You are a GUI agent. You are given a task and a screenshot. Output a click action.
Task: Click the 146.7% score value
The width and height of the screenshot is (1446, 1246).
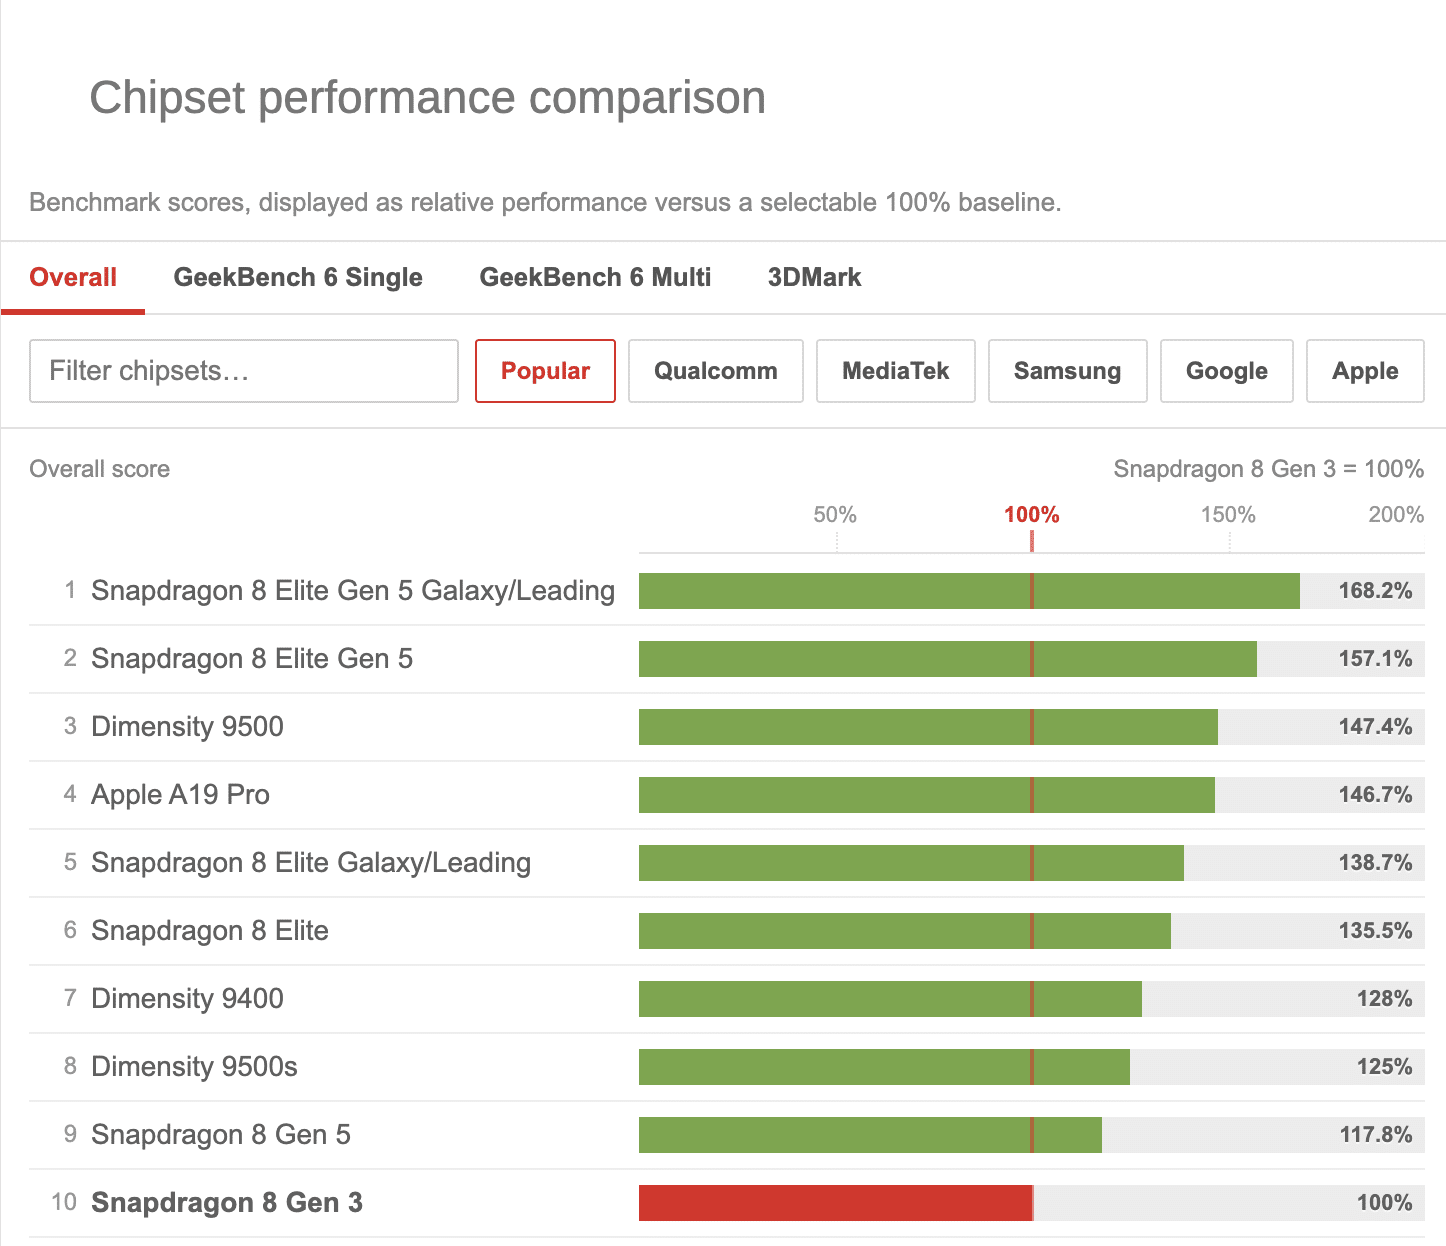pyautogui.click(x=1375, y=795)
